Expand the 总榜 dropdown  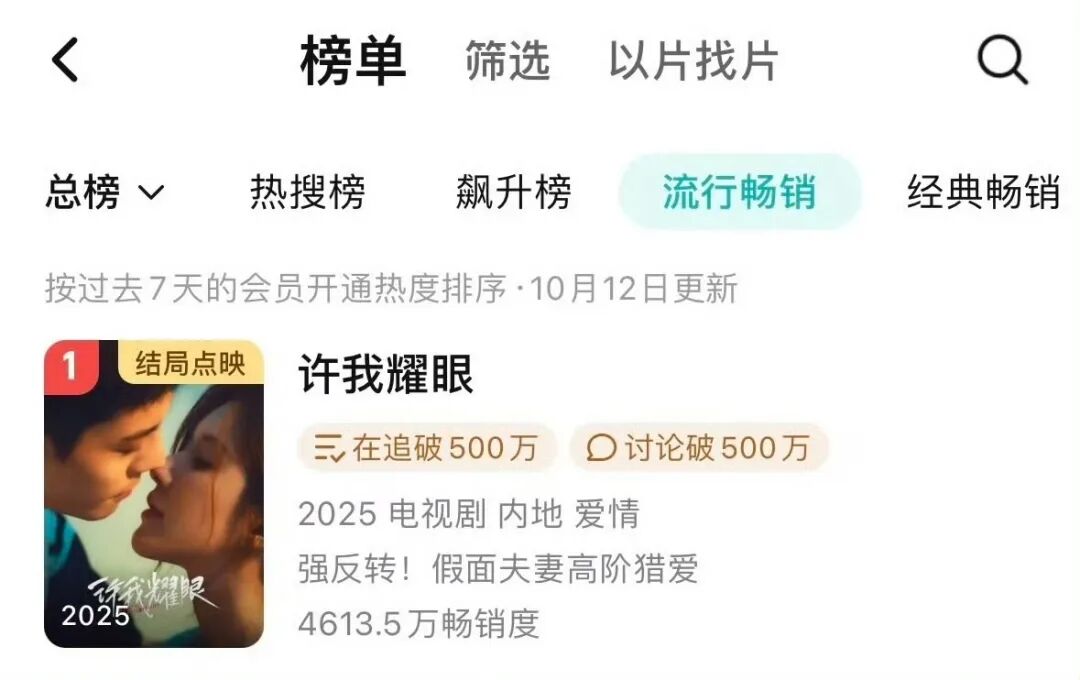click(105, 192)
